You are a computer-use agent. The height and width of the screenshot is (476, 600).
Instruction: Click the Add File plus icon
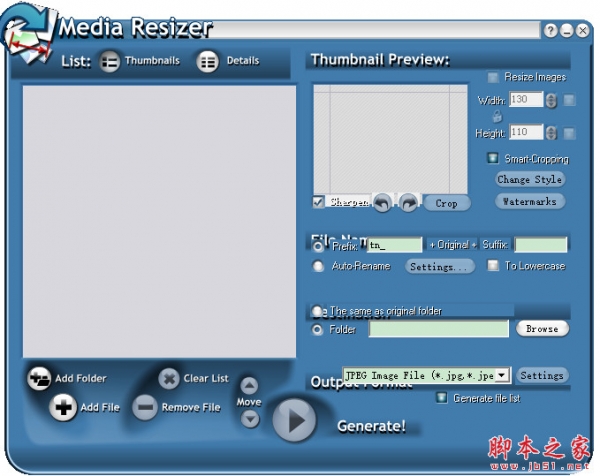63,407
